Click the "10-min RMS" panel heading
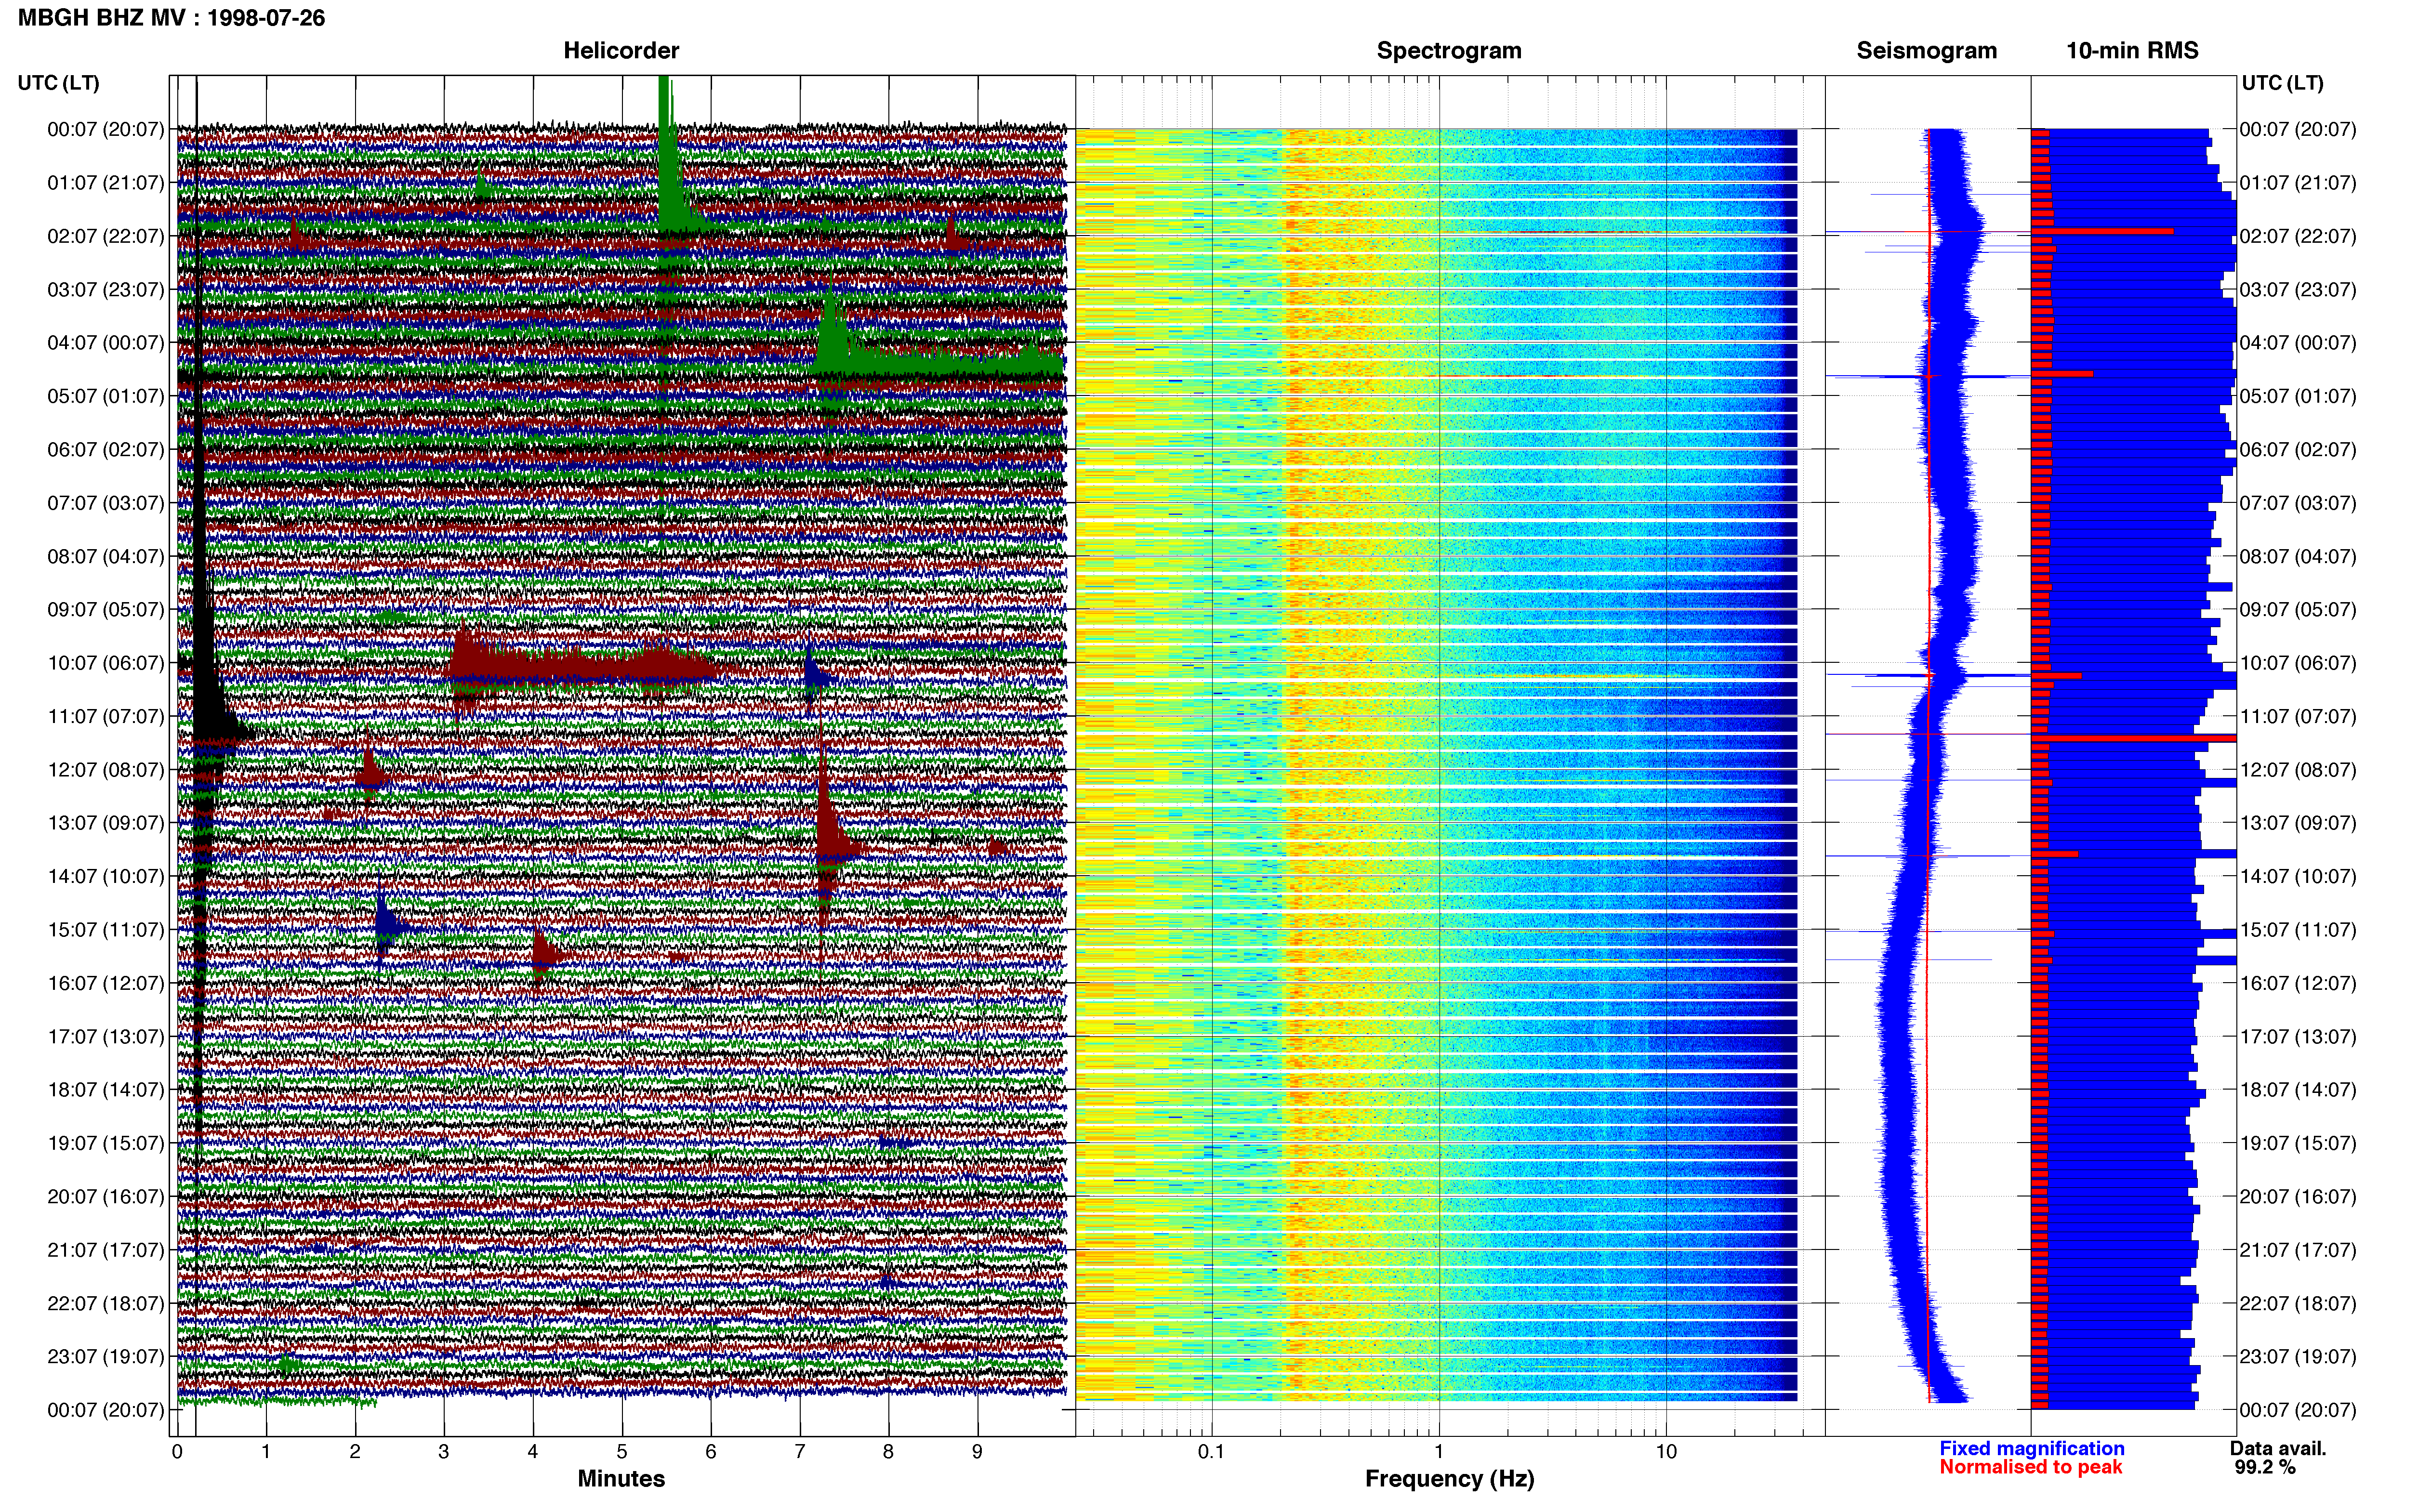 tap(2132, 50)
